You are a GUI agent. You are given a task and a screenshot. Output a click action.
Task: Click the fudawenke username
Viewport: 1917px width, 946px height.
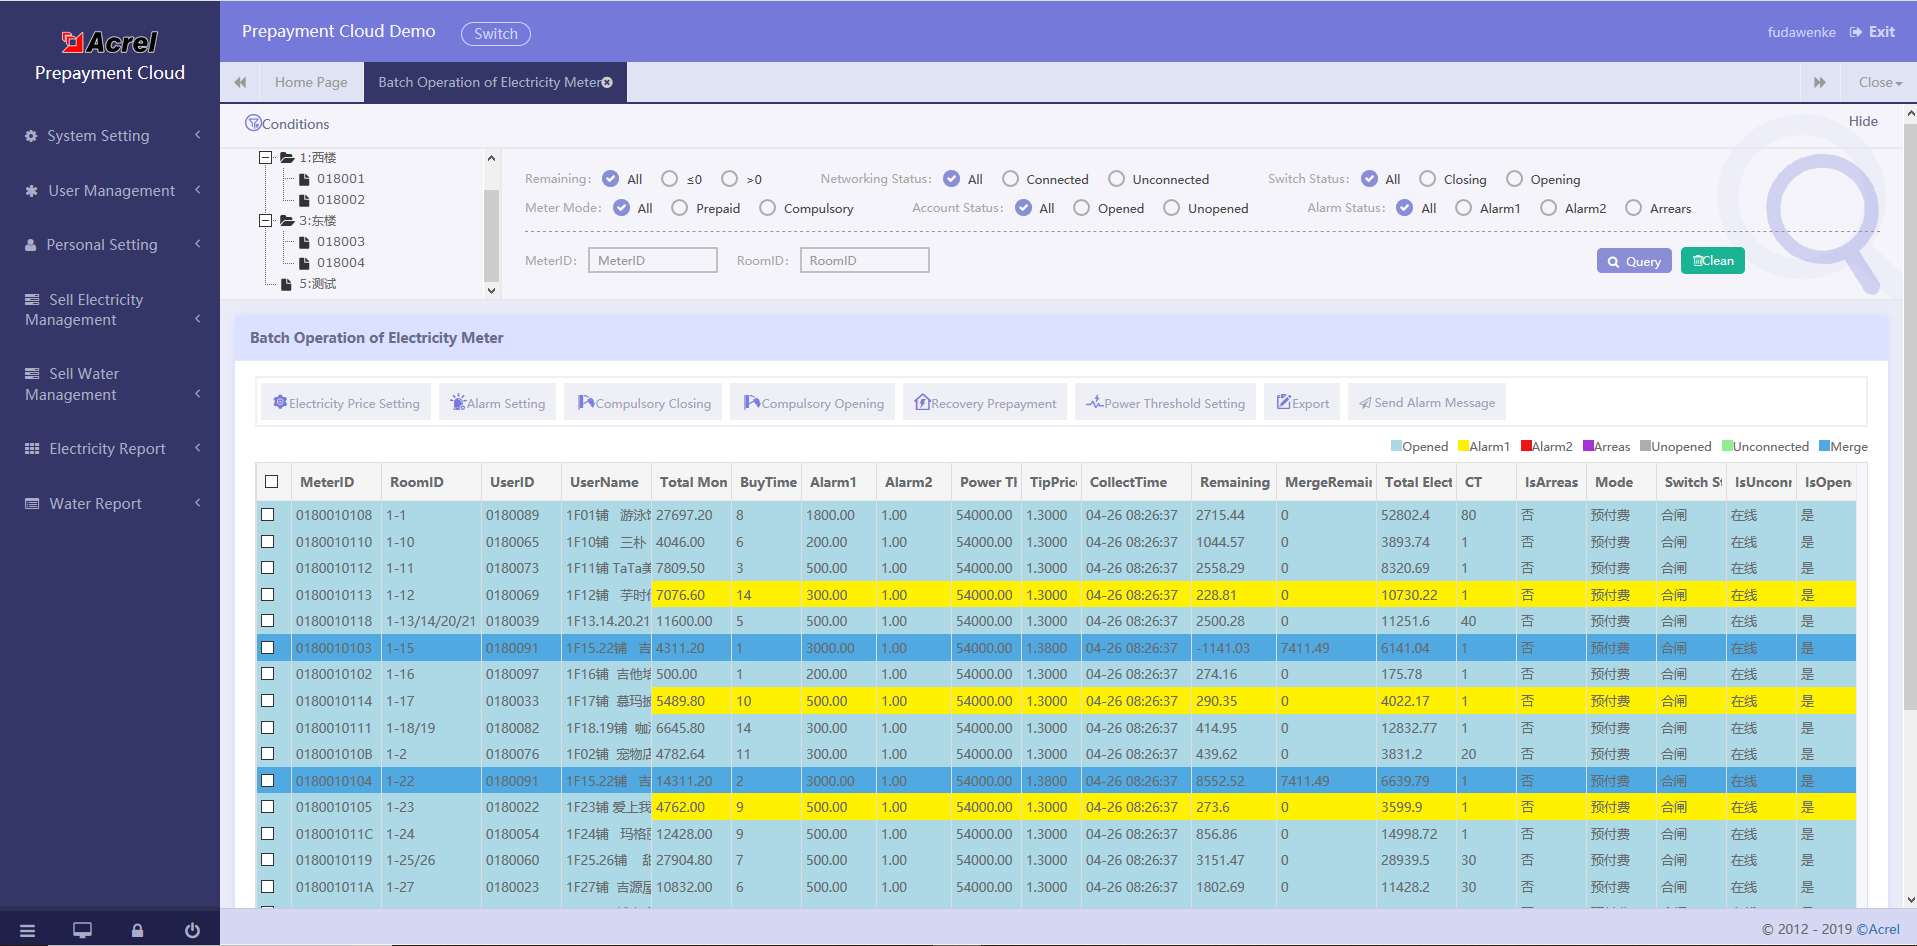1801,32
